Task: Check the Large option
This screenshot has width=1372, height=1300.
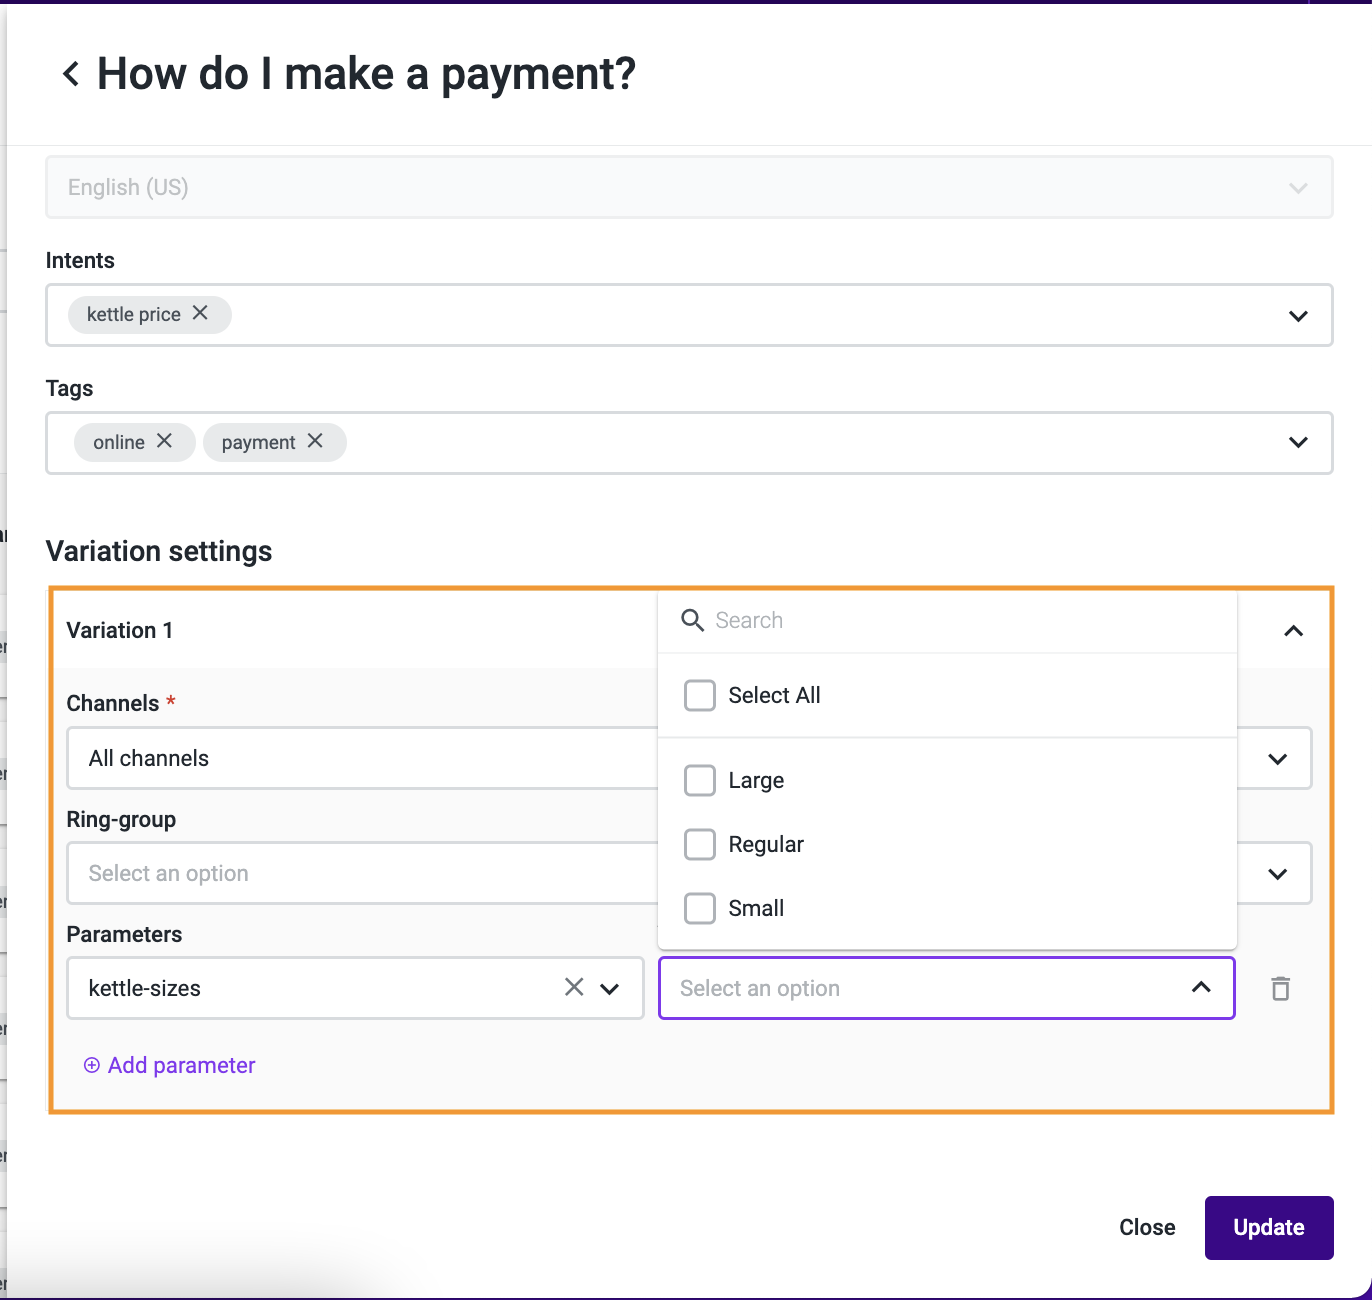Action: pos(700,780)
